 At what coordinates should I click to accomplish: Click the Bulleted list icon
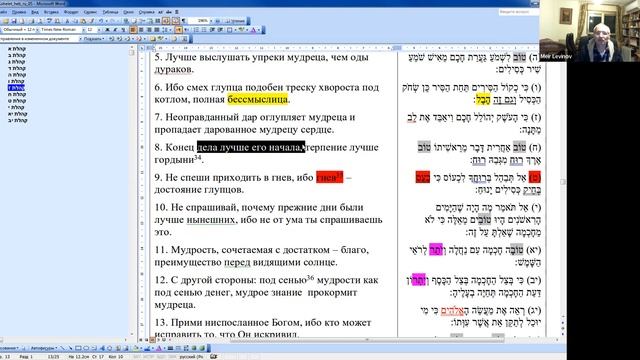pos(204,29)
